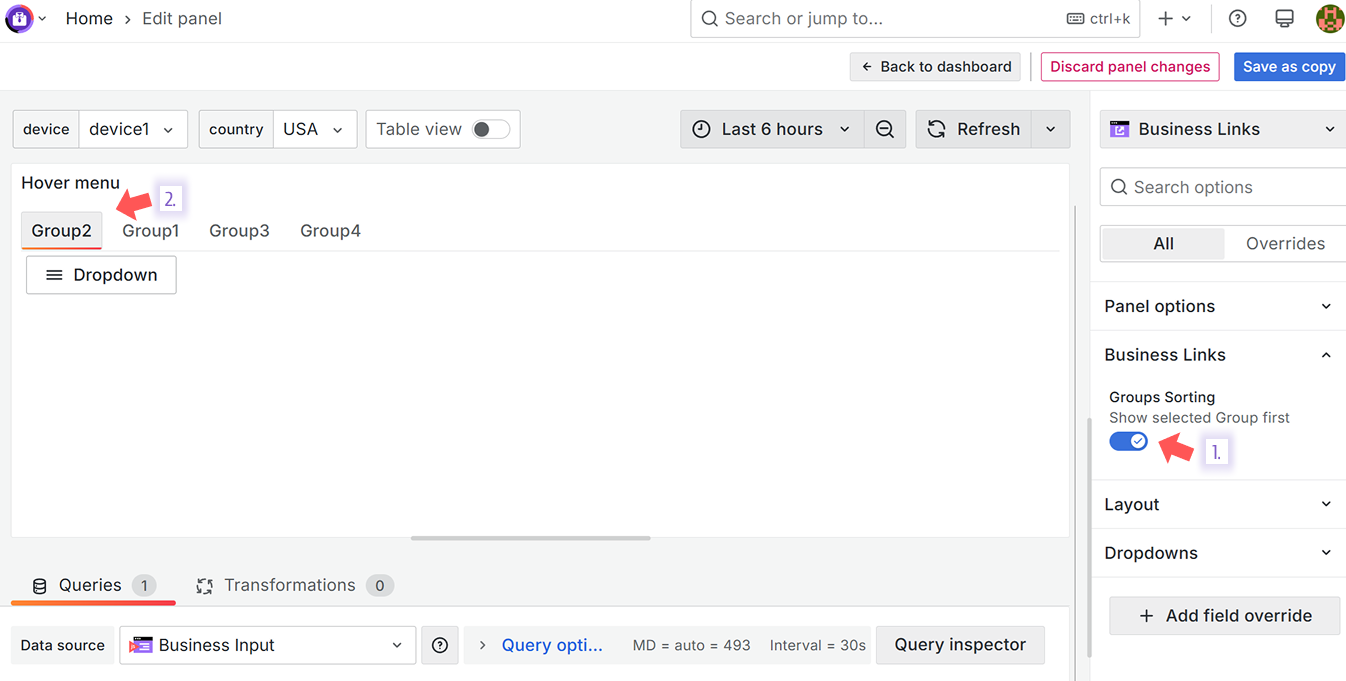Viewport: 1346px width, 681px height.
Task: Toggle the Table view switch
Action: (x=491, y=129)
